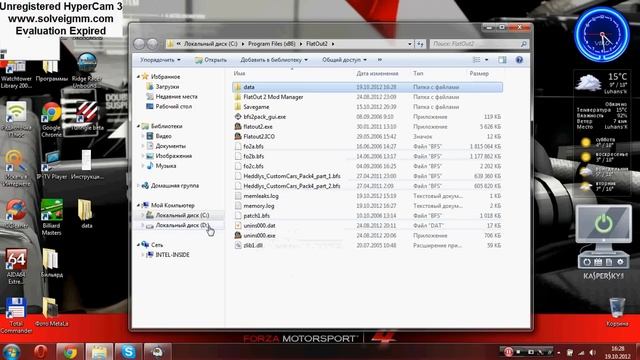
Task: Open the Добавить в библиотеку menu
Action: pos(274,60)
